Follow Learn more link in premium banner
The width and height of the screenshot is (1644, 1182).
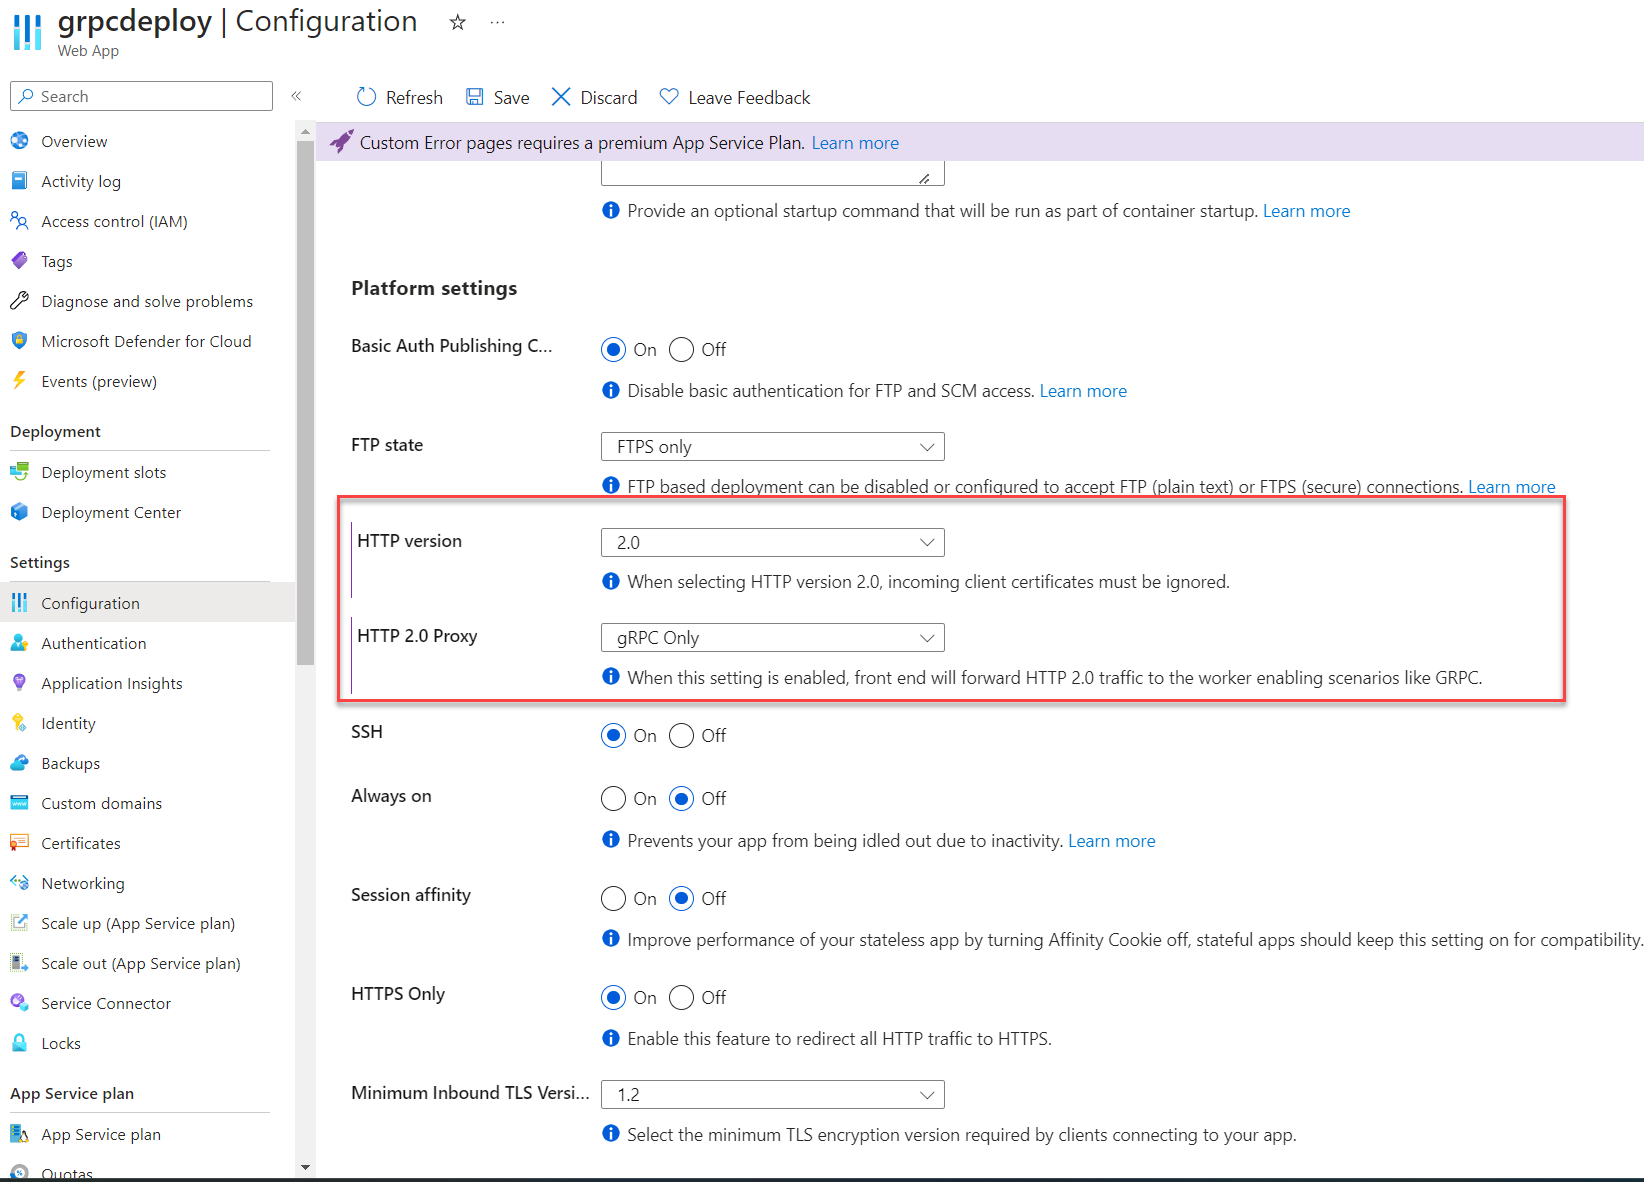point(855,143)
